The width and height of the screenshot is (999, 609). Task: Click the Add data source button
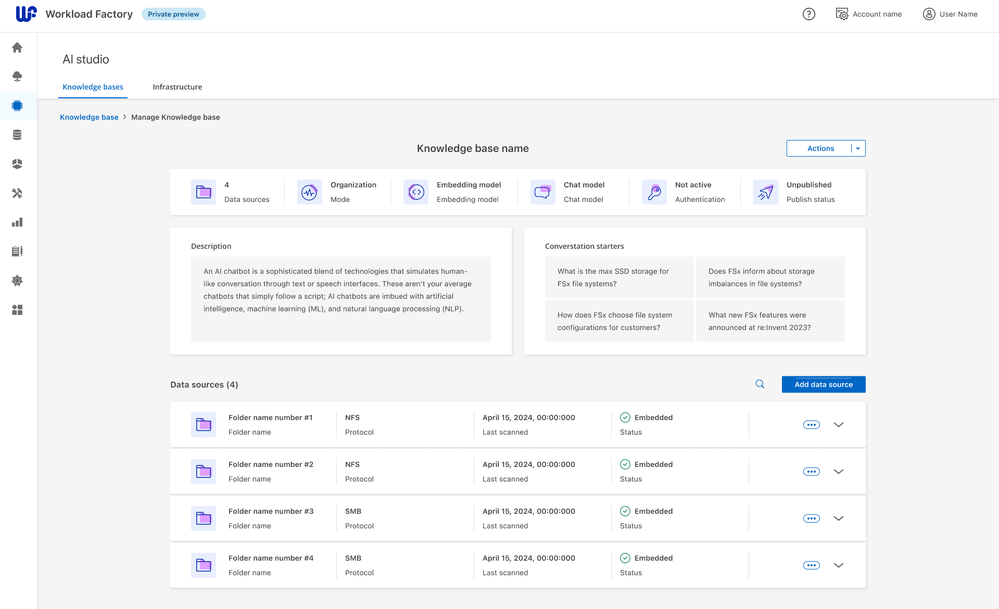pyautogui.click(x=823, y=384)
